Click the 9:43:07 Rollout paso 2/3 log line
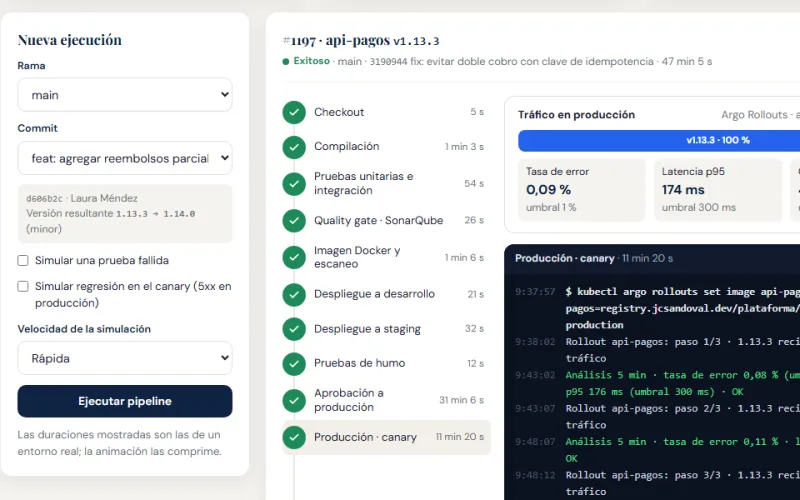 (657, 416)
